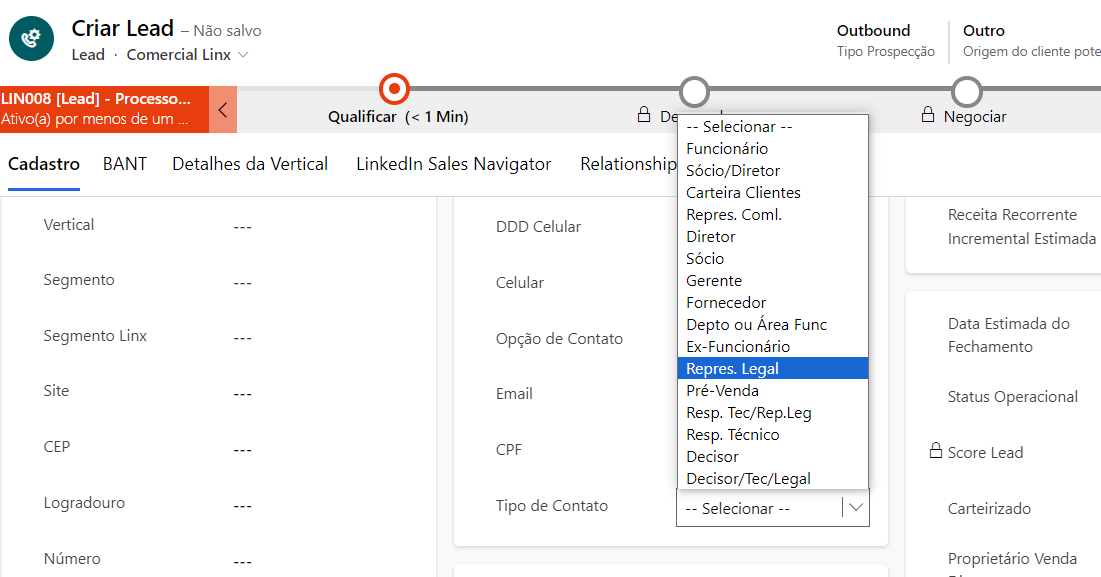
Task: Click the Logradouro field value
Action: 242,506
